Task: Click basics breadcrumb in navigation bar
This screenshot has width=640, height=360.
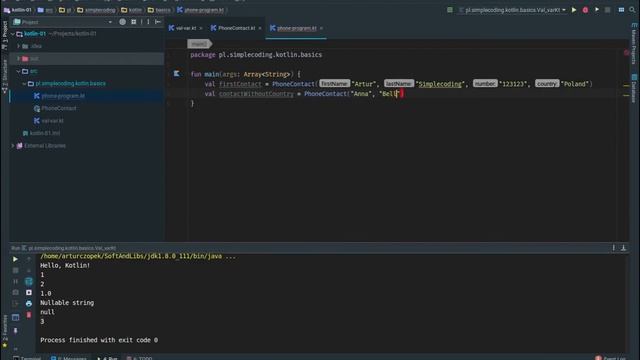Action: point(159,10)
